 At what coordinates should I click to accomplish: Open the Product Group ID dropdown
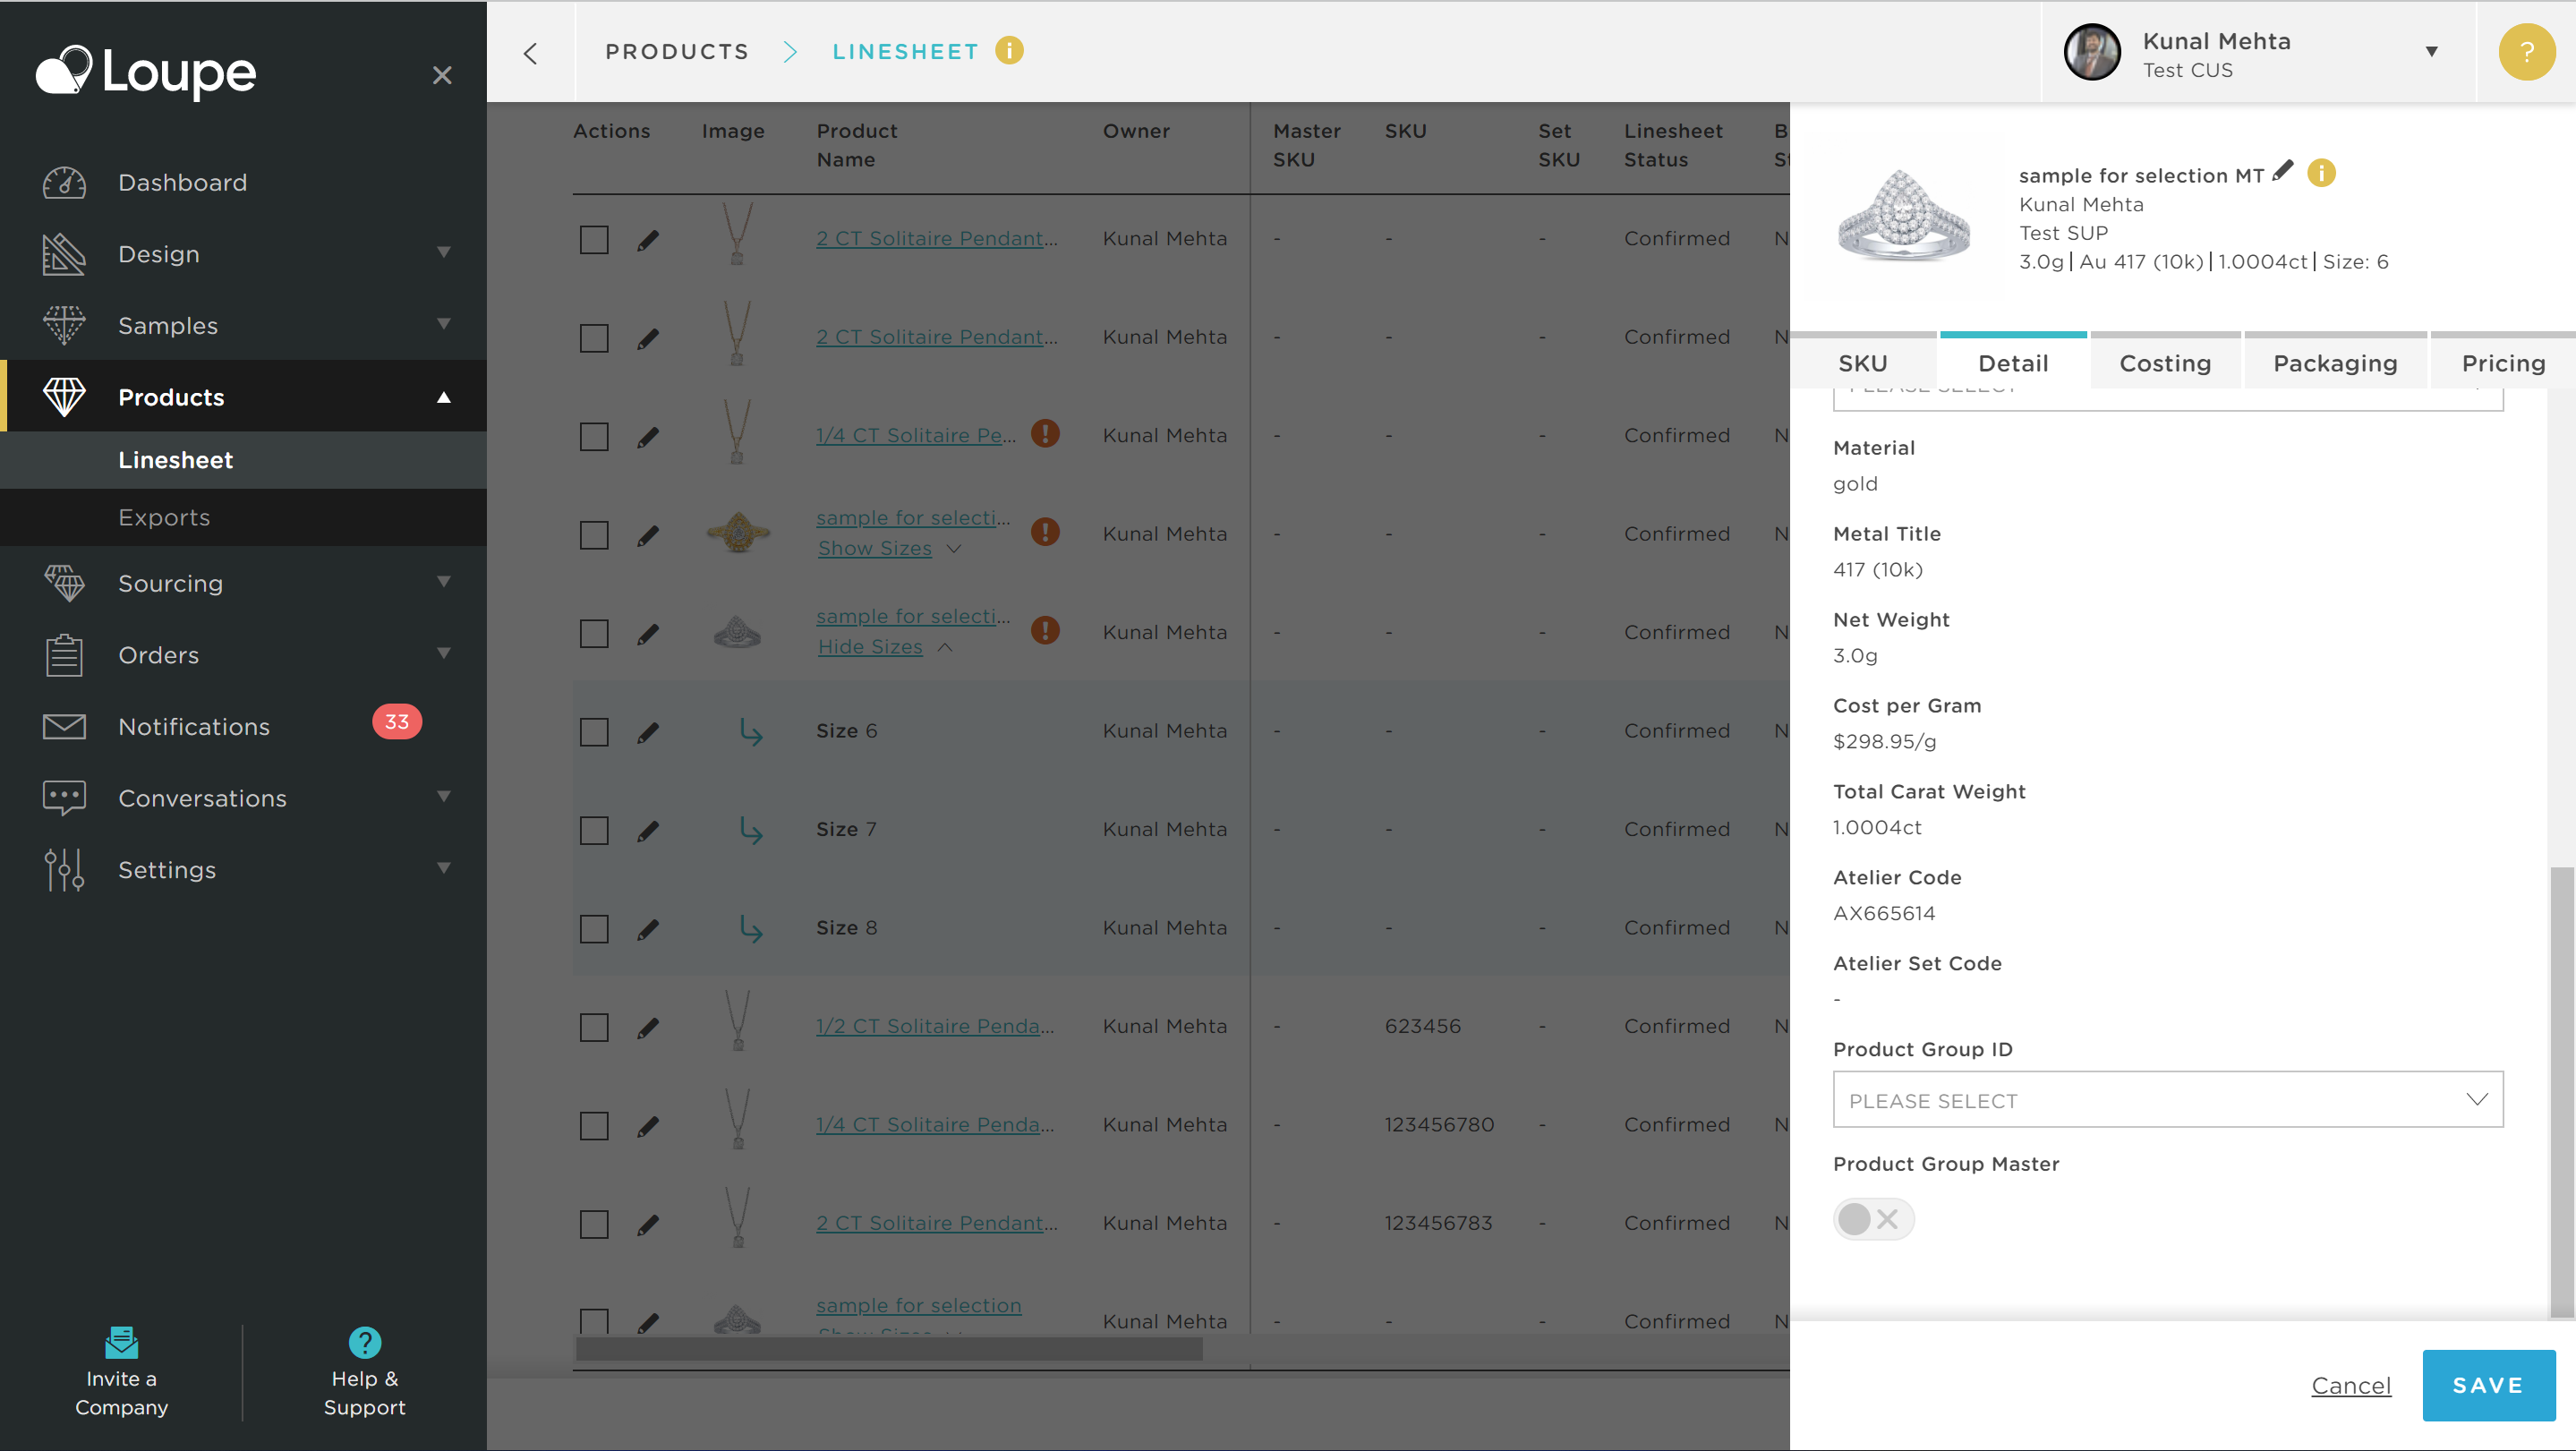pyautogui.click(x=2167, y=1099)
